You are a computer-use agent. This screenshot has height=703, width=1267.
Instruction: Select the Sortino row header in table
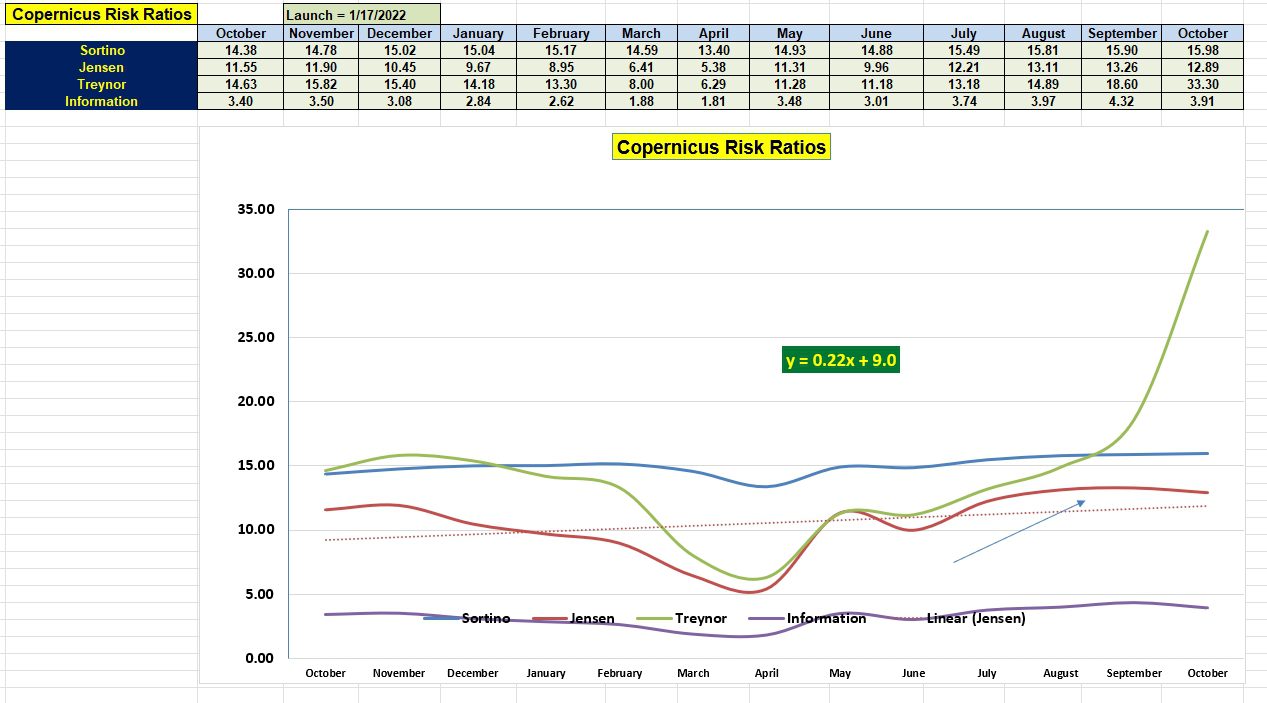pyautogui.click(x=101, y=50)
